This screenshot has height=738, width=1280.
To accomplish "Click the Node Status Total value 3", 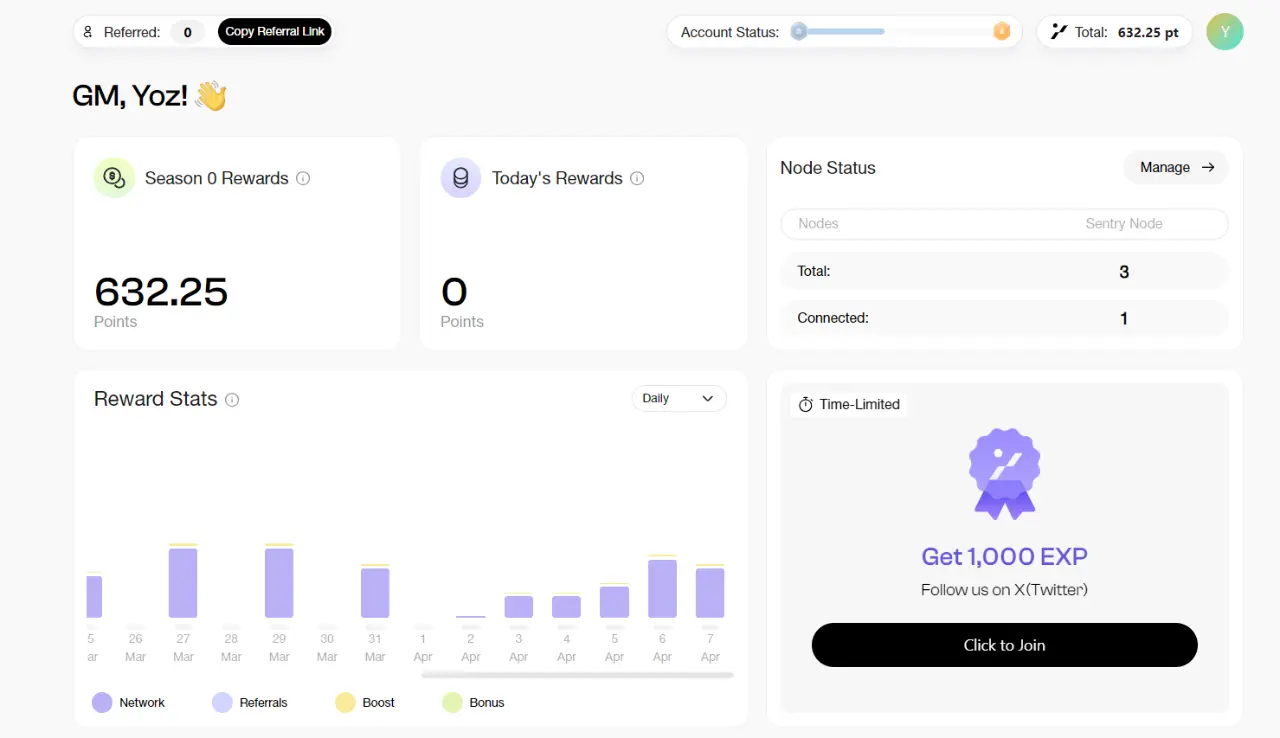I will tap(1124, 272).
